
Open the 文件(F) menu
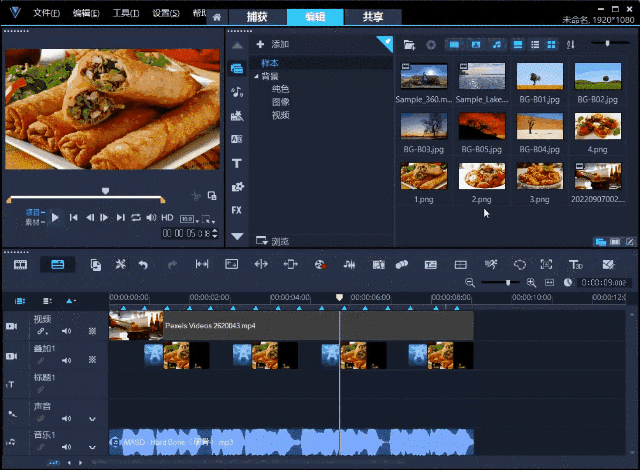tap(46, 15)
